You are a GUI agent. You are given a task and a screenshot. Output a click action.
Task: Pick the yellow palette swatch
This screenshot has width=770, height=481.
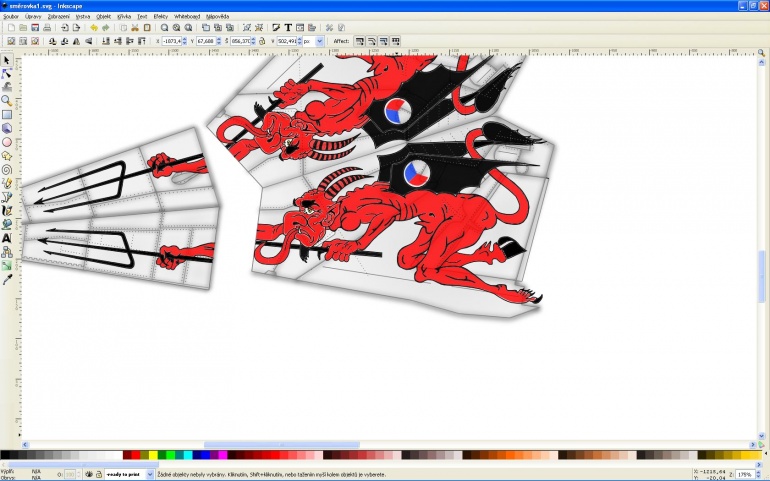153,455
